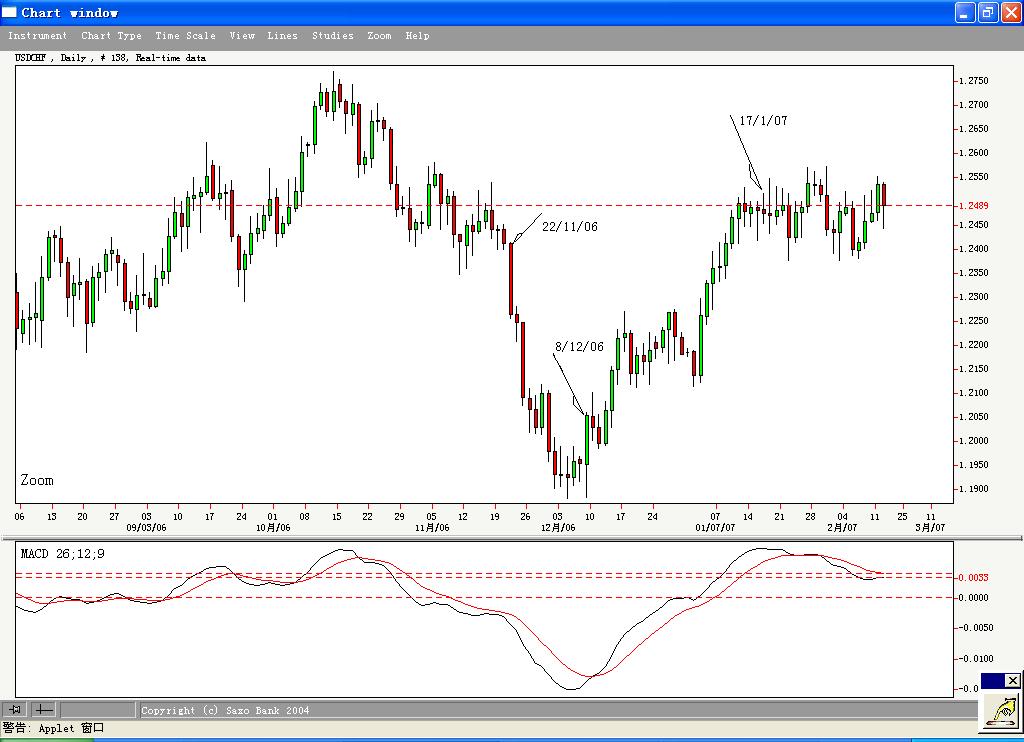The width and height of the screenshot is (1024, 742).
Task: Open the Chart Type menu
Action: [111, 36]
